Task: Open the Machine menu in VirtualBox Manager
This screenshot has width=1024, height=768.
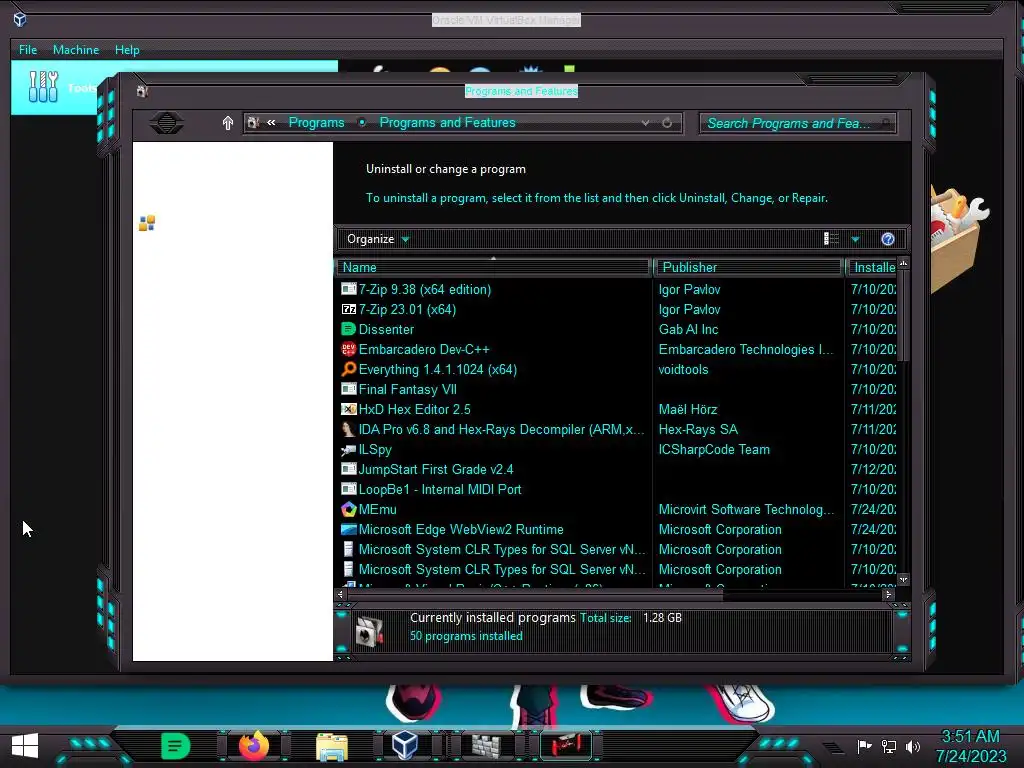Action: (x=76, y=50)
